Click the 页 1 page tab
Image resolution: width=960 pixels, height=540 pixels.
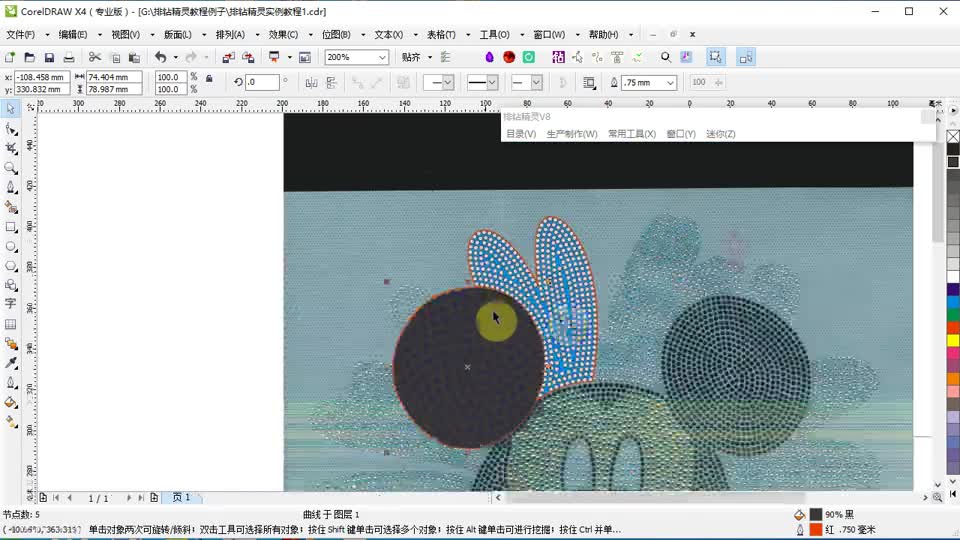tap(181, 497)
